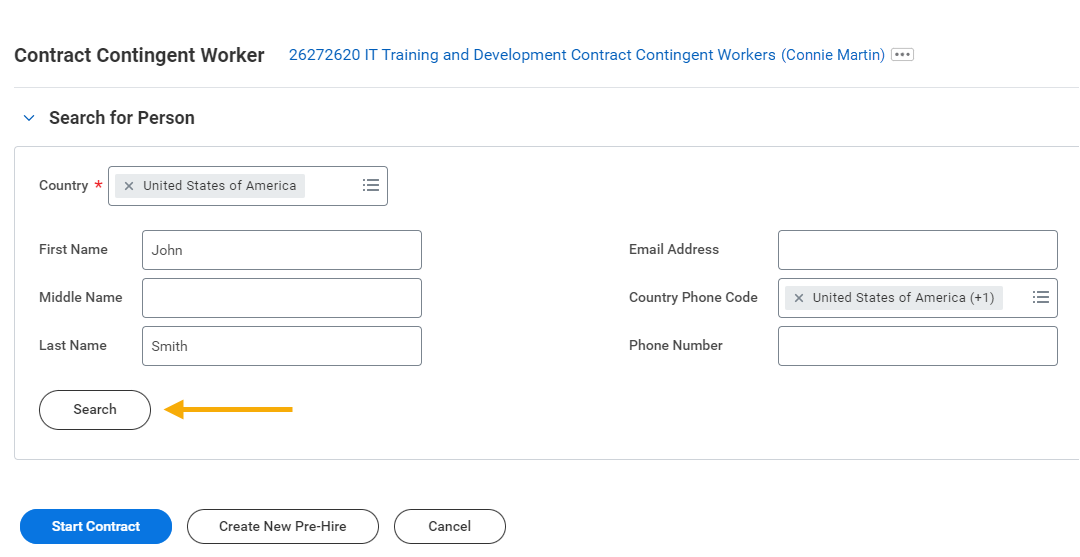Remove United States of America from Country field
The width and height of the screenshot is (1080, 557).
[129, 186]
